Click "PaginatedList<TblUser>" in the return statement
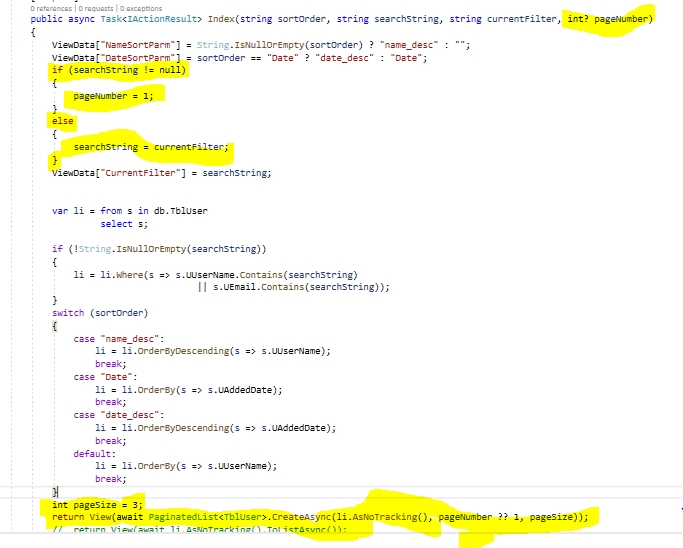Image resolution: width=683 pixels, height=548 pixels. [207, 517]
